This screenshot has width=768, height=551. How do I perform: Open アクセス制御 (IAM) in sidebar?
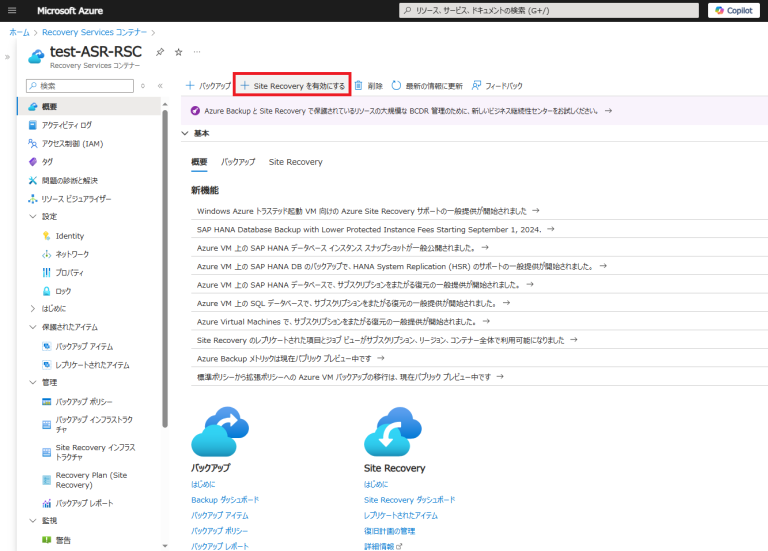click(x=78, y=143)
